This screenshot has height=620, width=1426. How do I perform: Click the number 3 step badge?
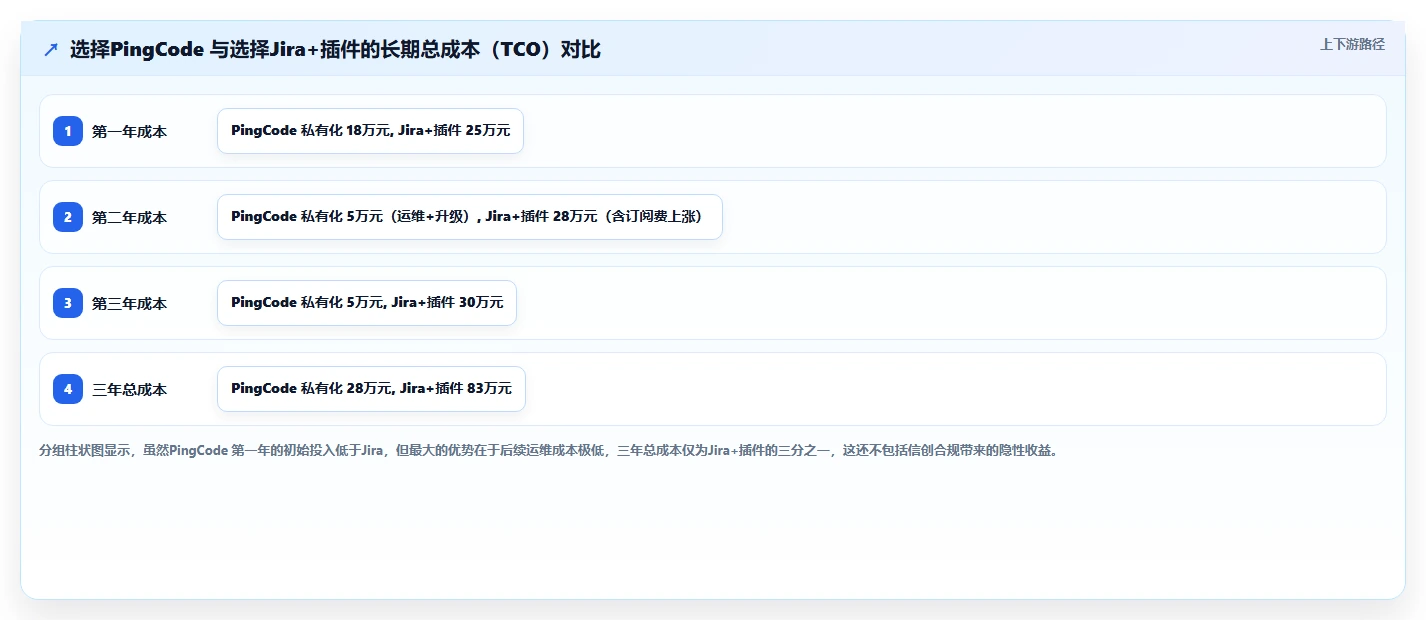point(68,303)
